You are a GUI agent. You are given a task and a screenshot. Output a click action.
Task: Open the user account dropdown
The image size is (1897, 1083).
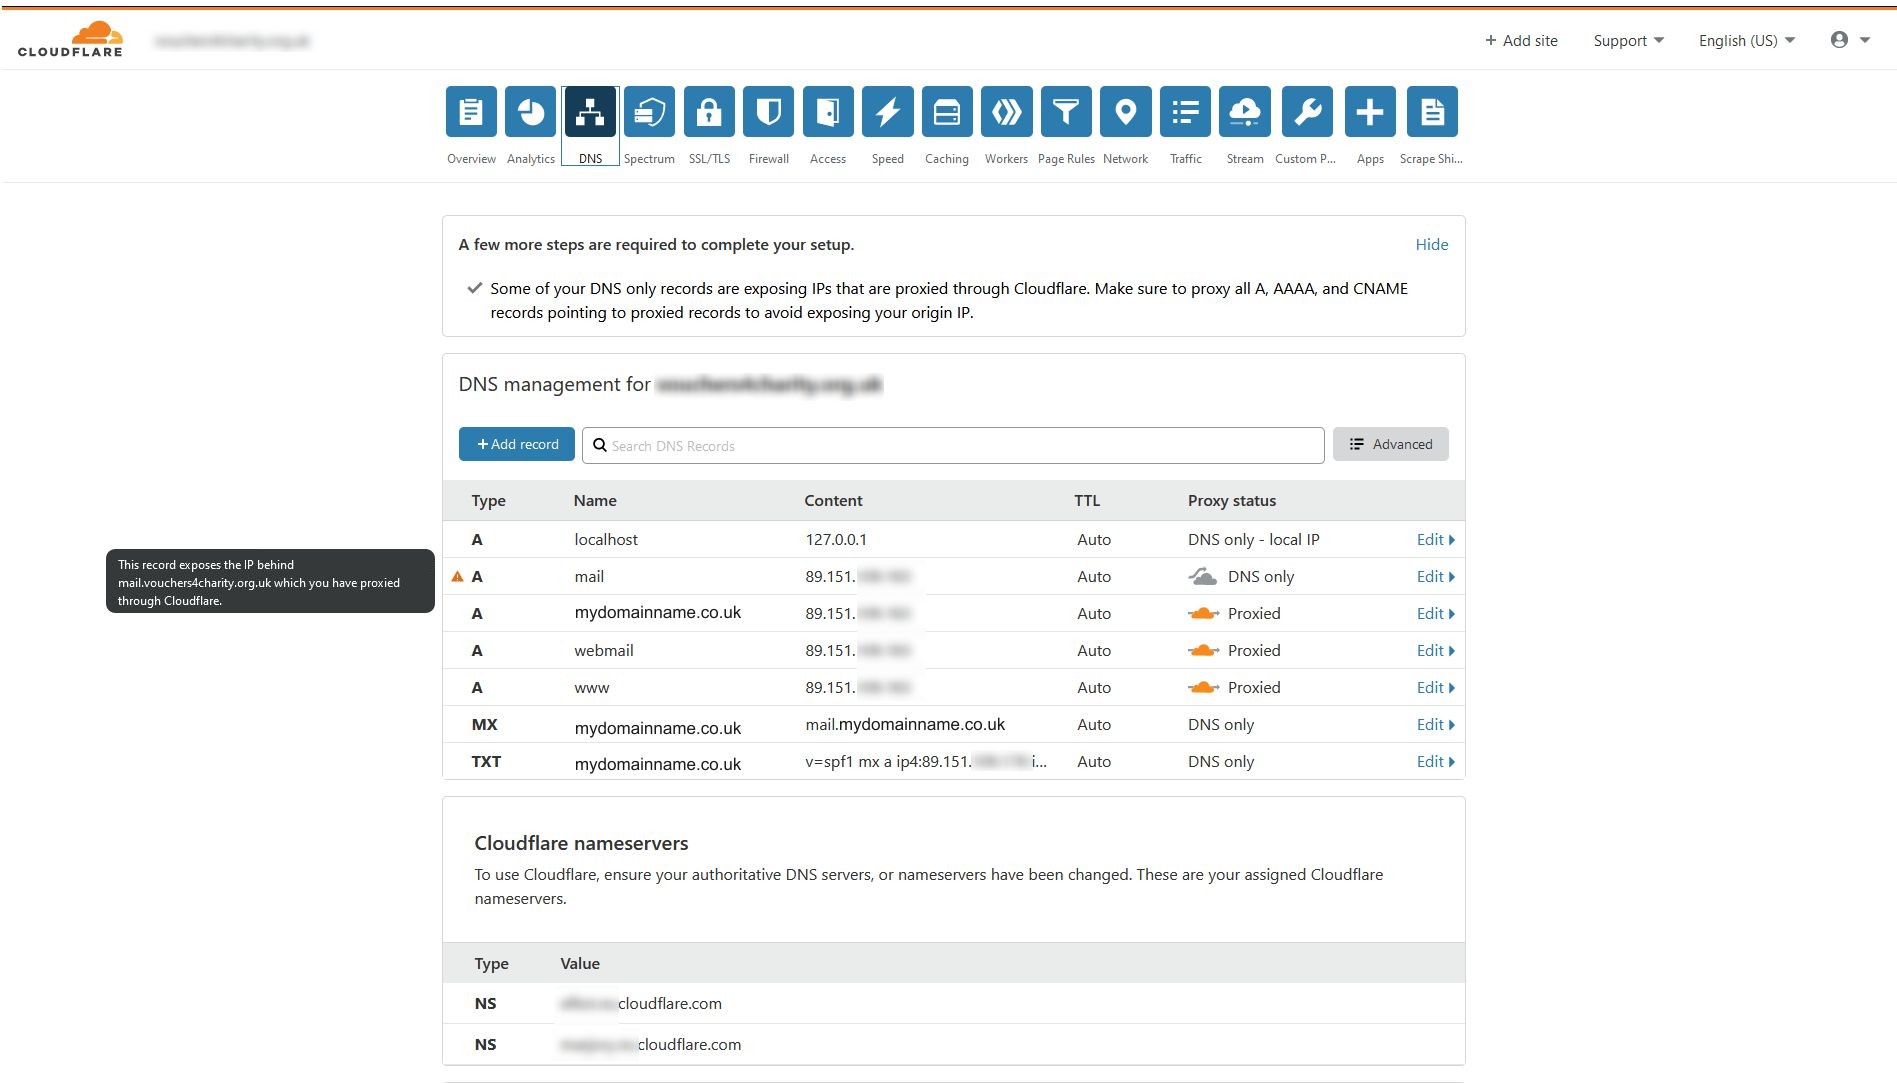tap(1850, 40)
